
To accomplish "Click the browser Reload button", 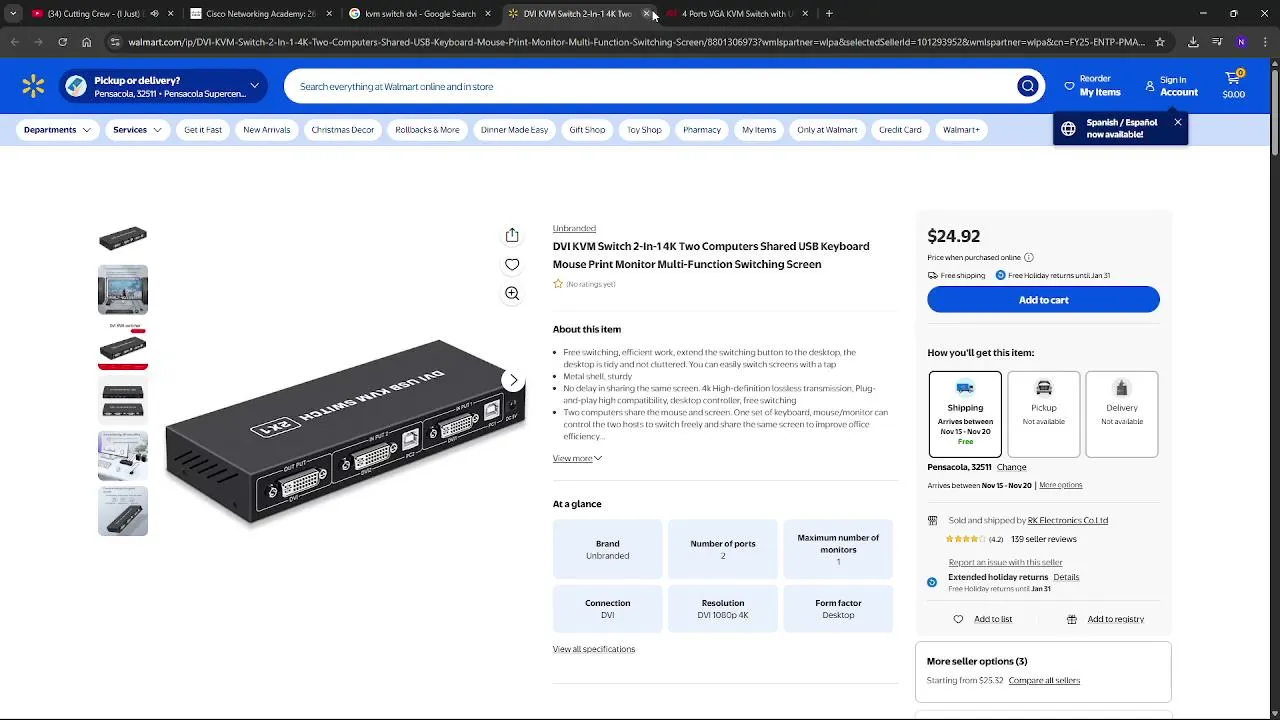I will pyautogui.click(x=62, y=42).
